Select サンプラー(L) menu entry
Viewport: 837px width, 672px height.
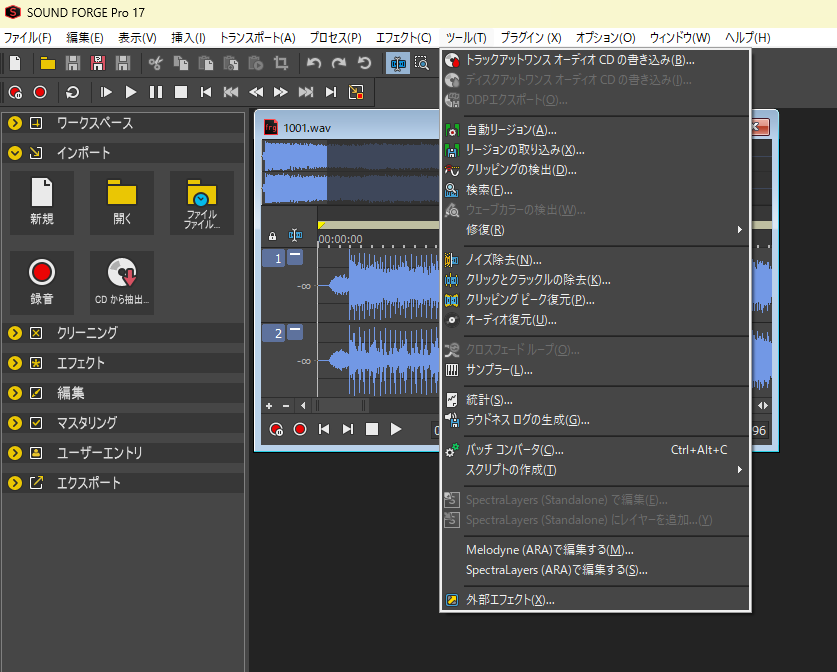click(595, 370)
